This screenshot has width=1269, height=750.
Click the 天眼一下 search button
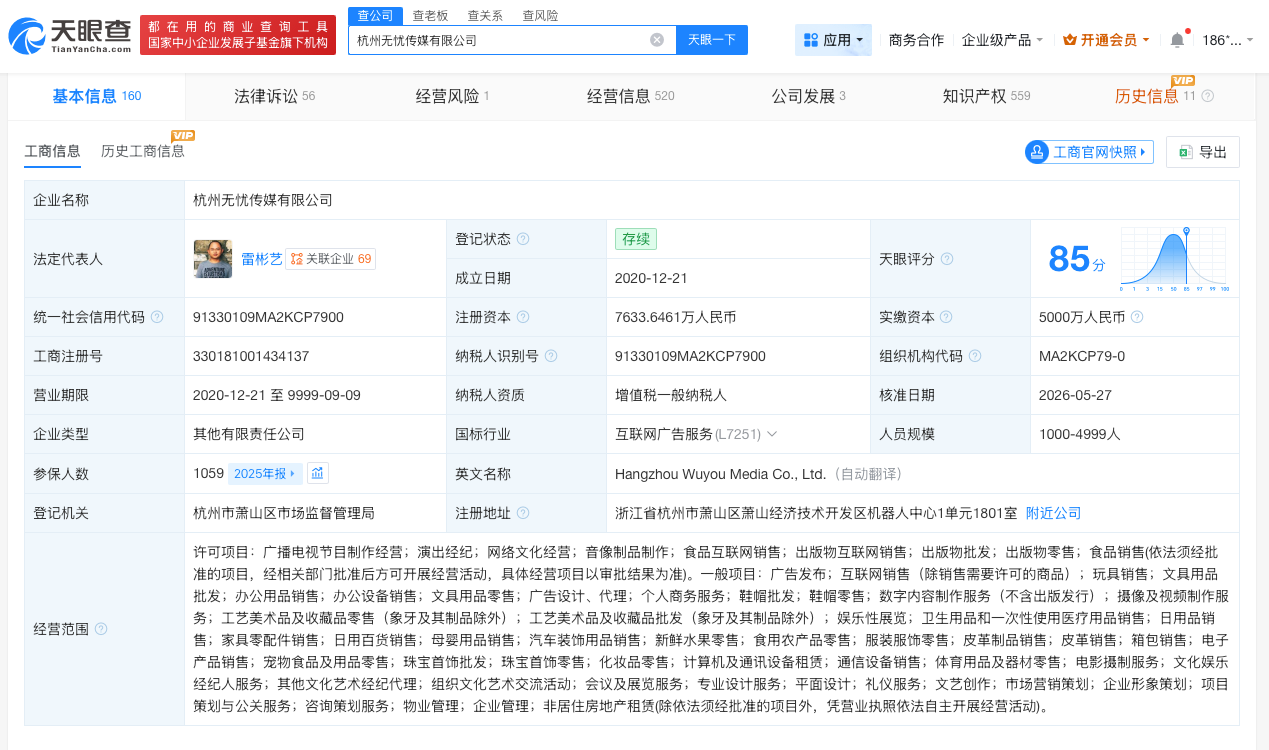(x=712, y=40)
